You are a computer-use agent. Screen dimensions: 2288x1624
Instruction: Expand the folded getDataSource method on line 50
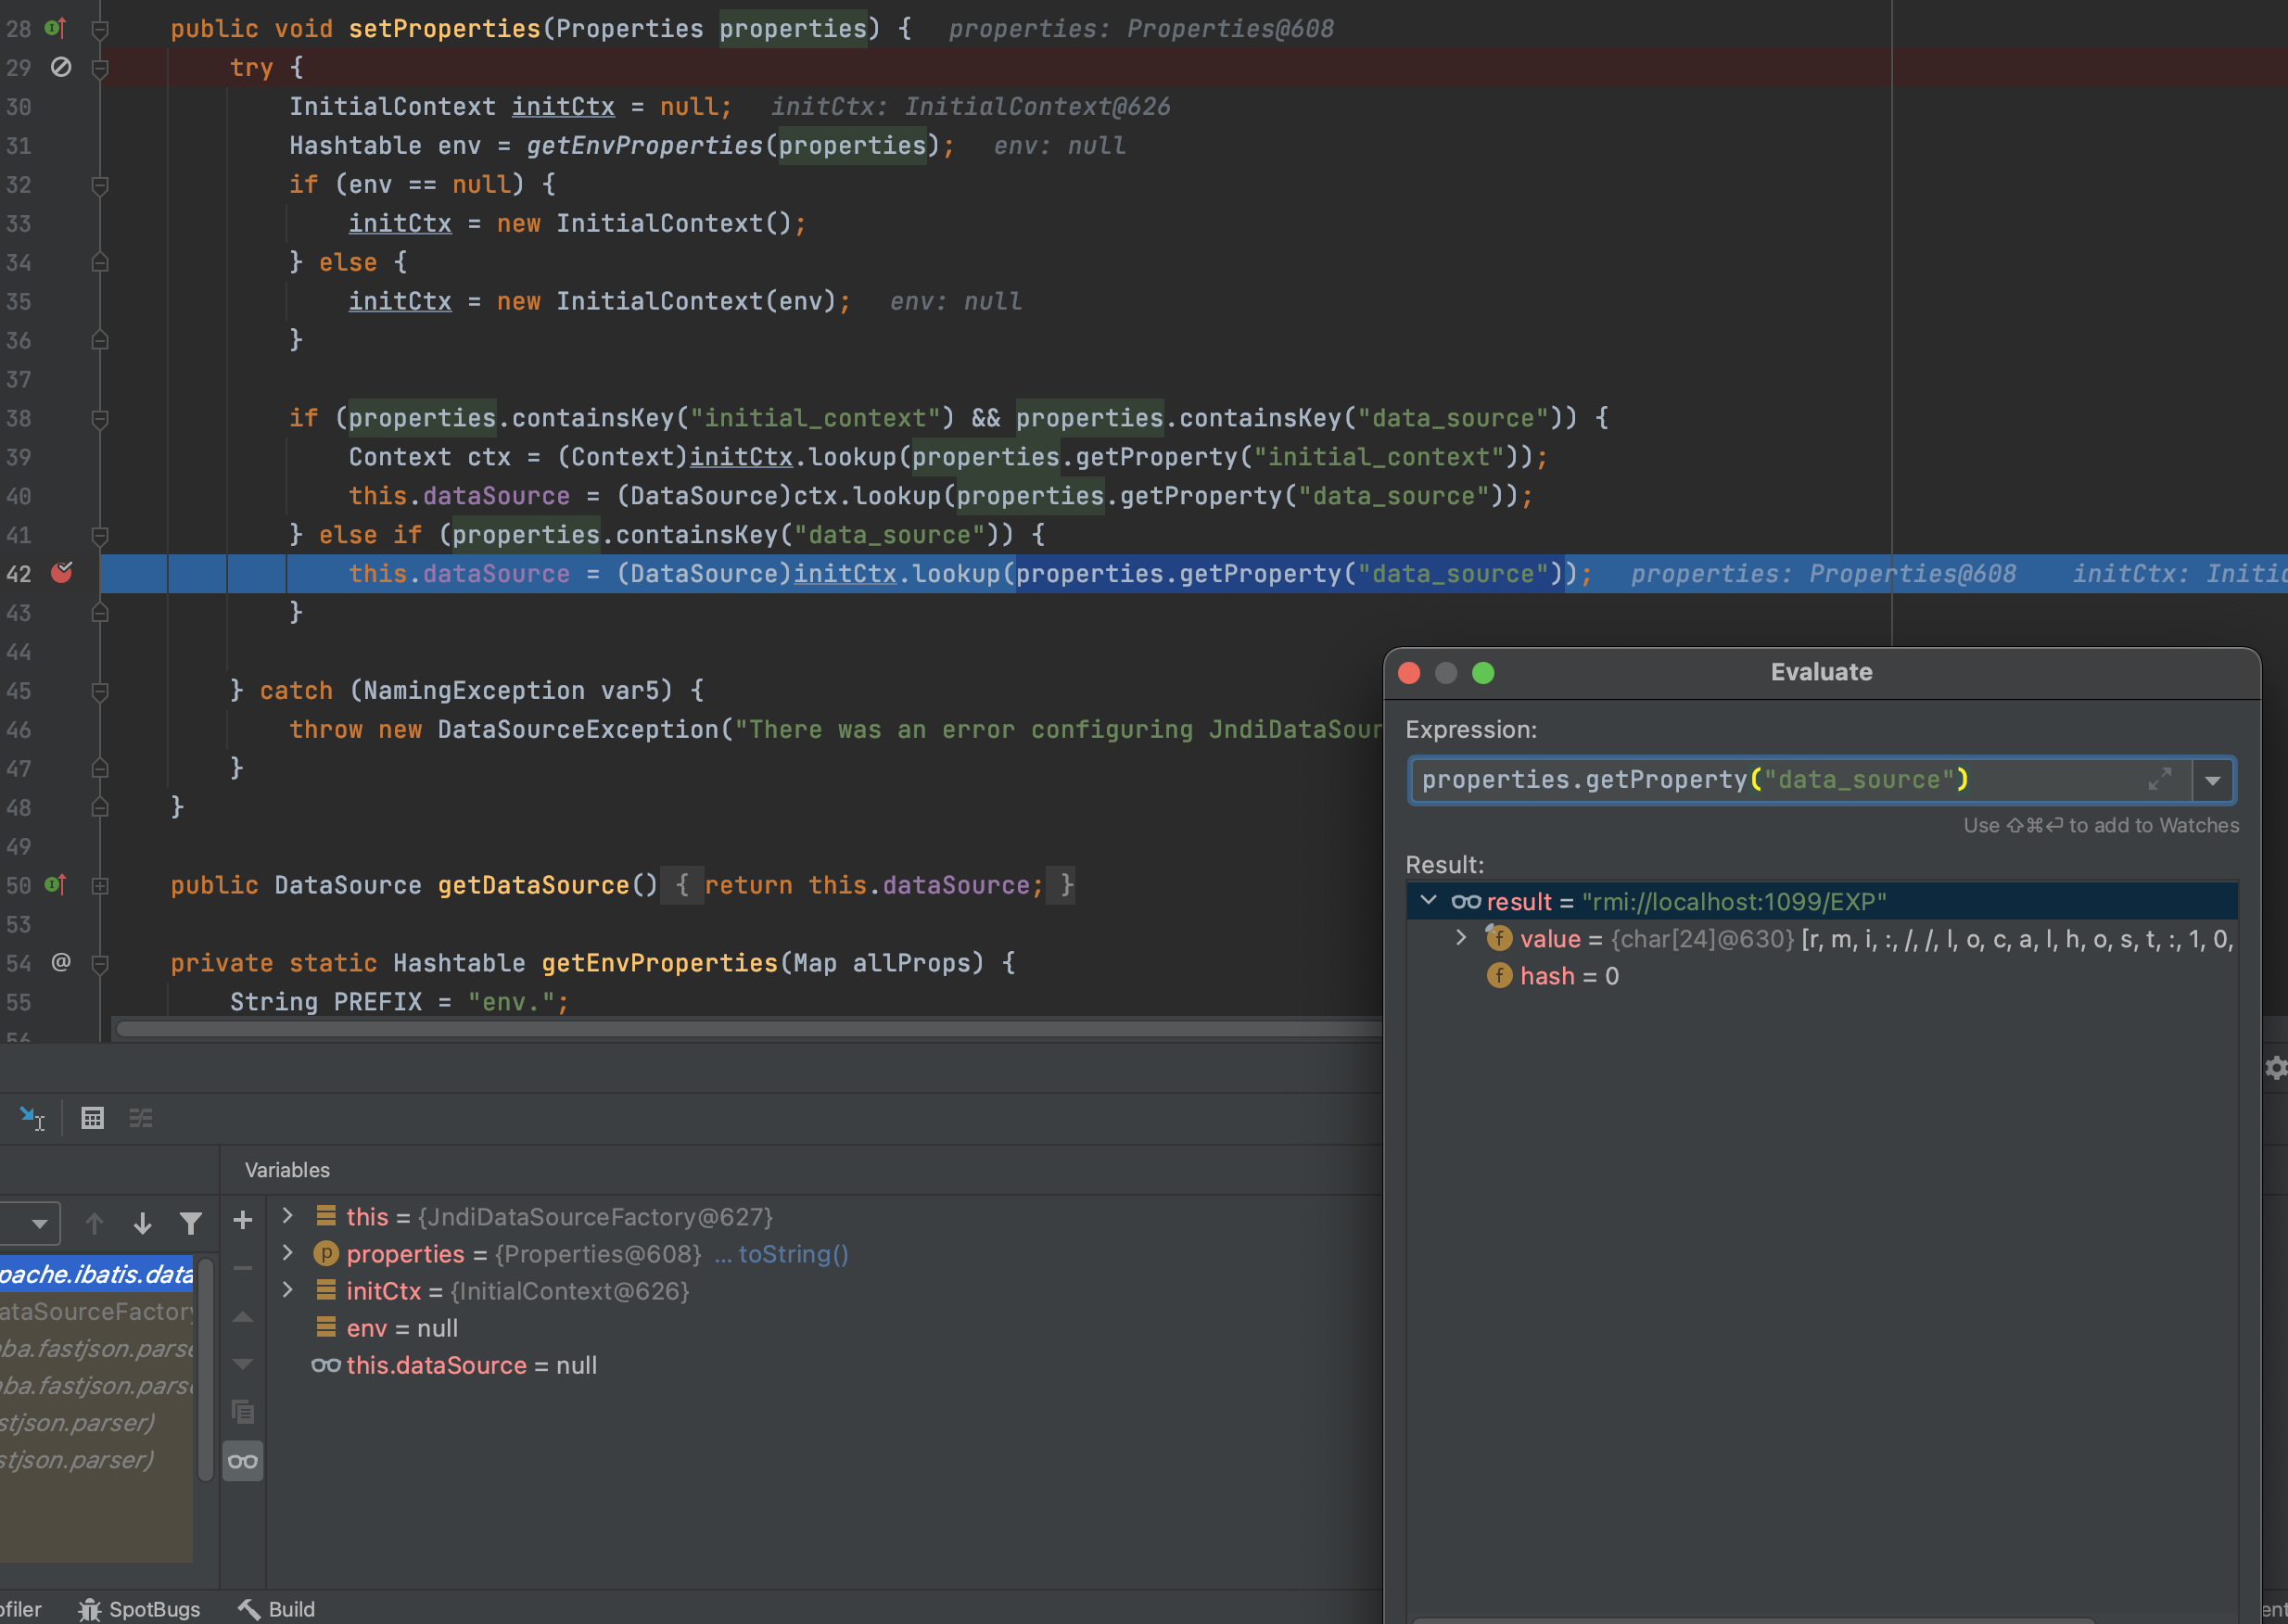click(x=100, y=885)
